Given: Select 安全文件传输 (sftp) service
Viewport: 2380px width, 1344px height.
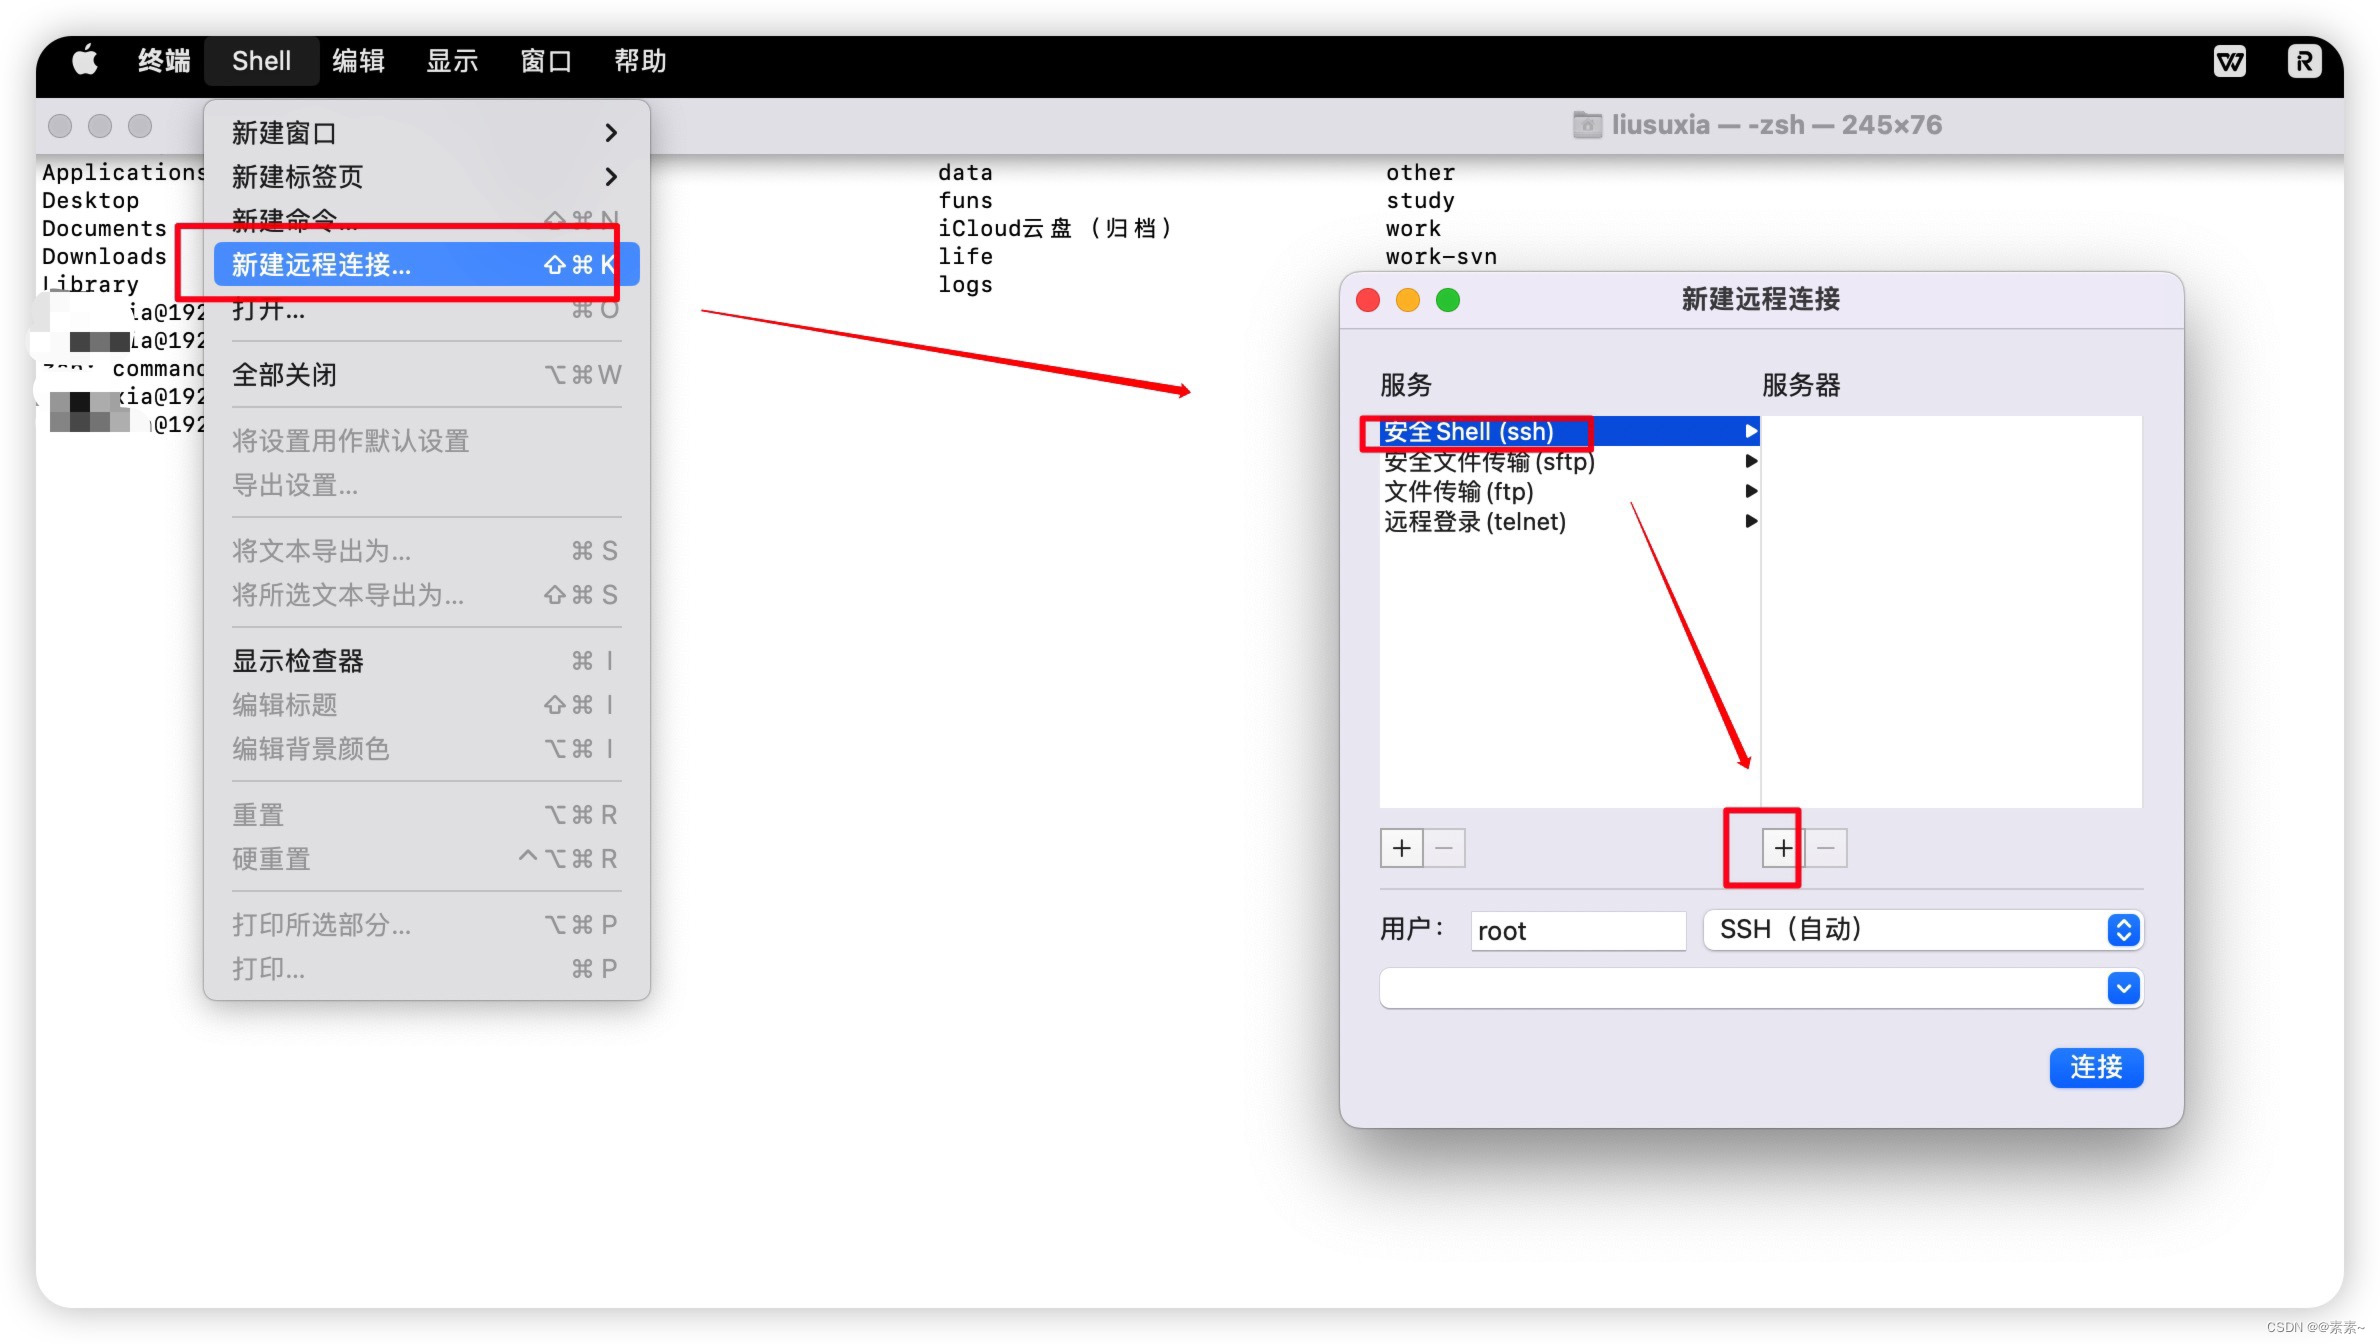Looking at the screenshot, I should (x=1488, y=461).
